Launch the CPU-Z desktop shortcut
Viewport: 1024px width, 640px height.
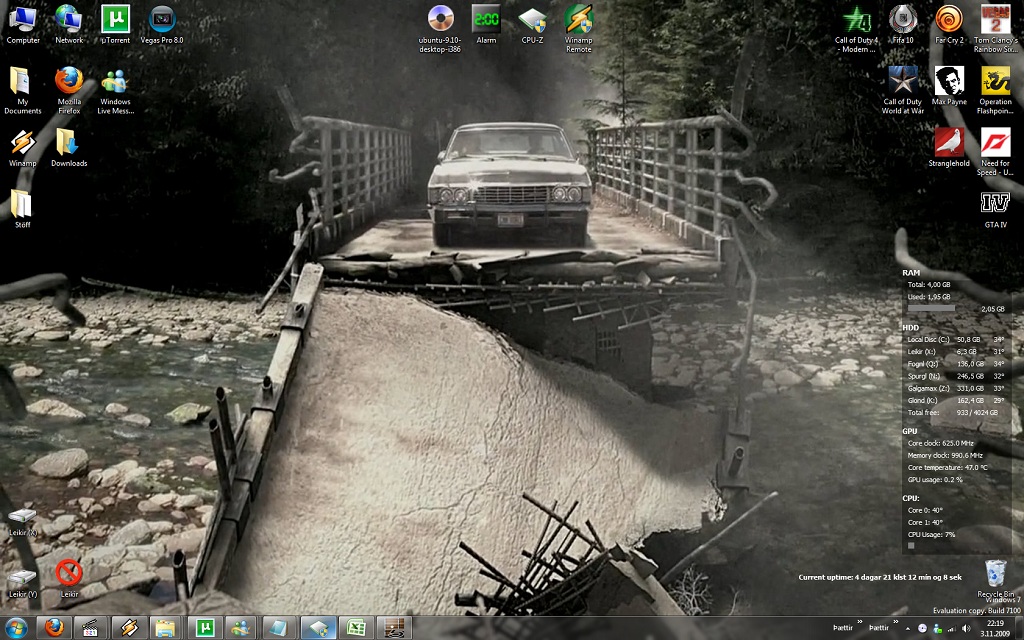pos(532,25)
